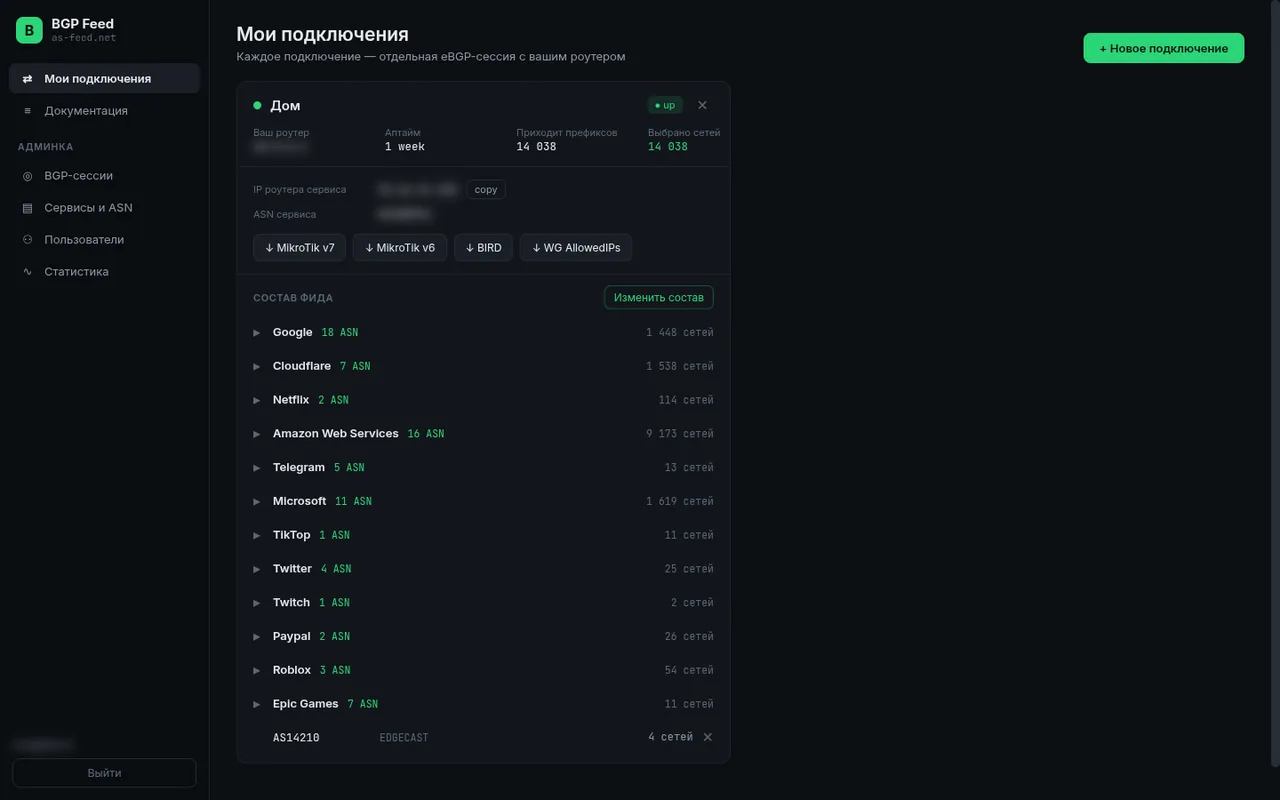Screen dimensions: 1280x800
Task: Click the Статистика chart icon in sidebar
Action: (x=27, y=272)
